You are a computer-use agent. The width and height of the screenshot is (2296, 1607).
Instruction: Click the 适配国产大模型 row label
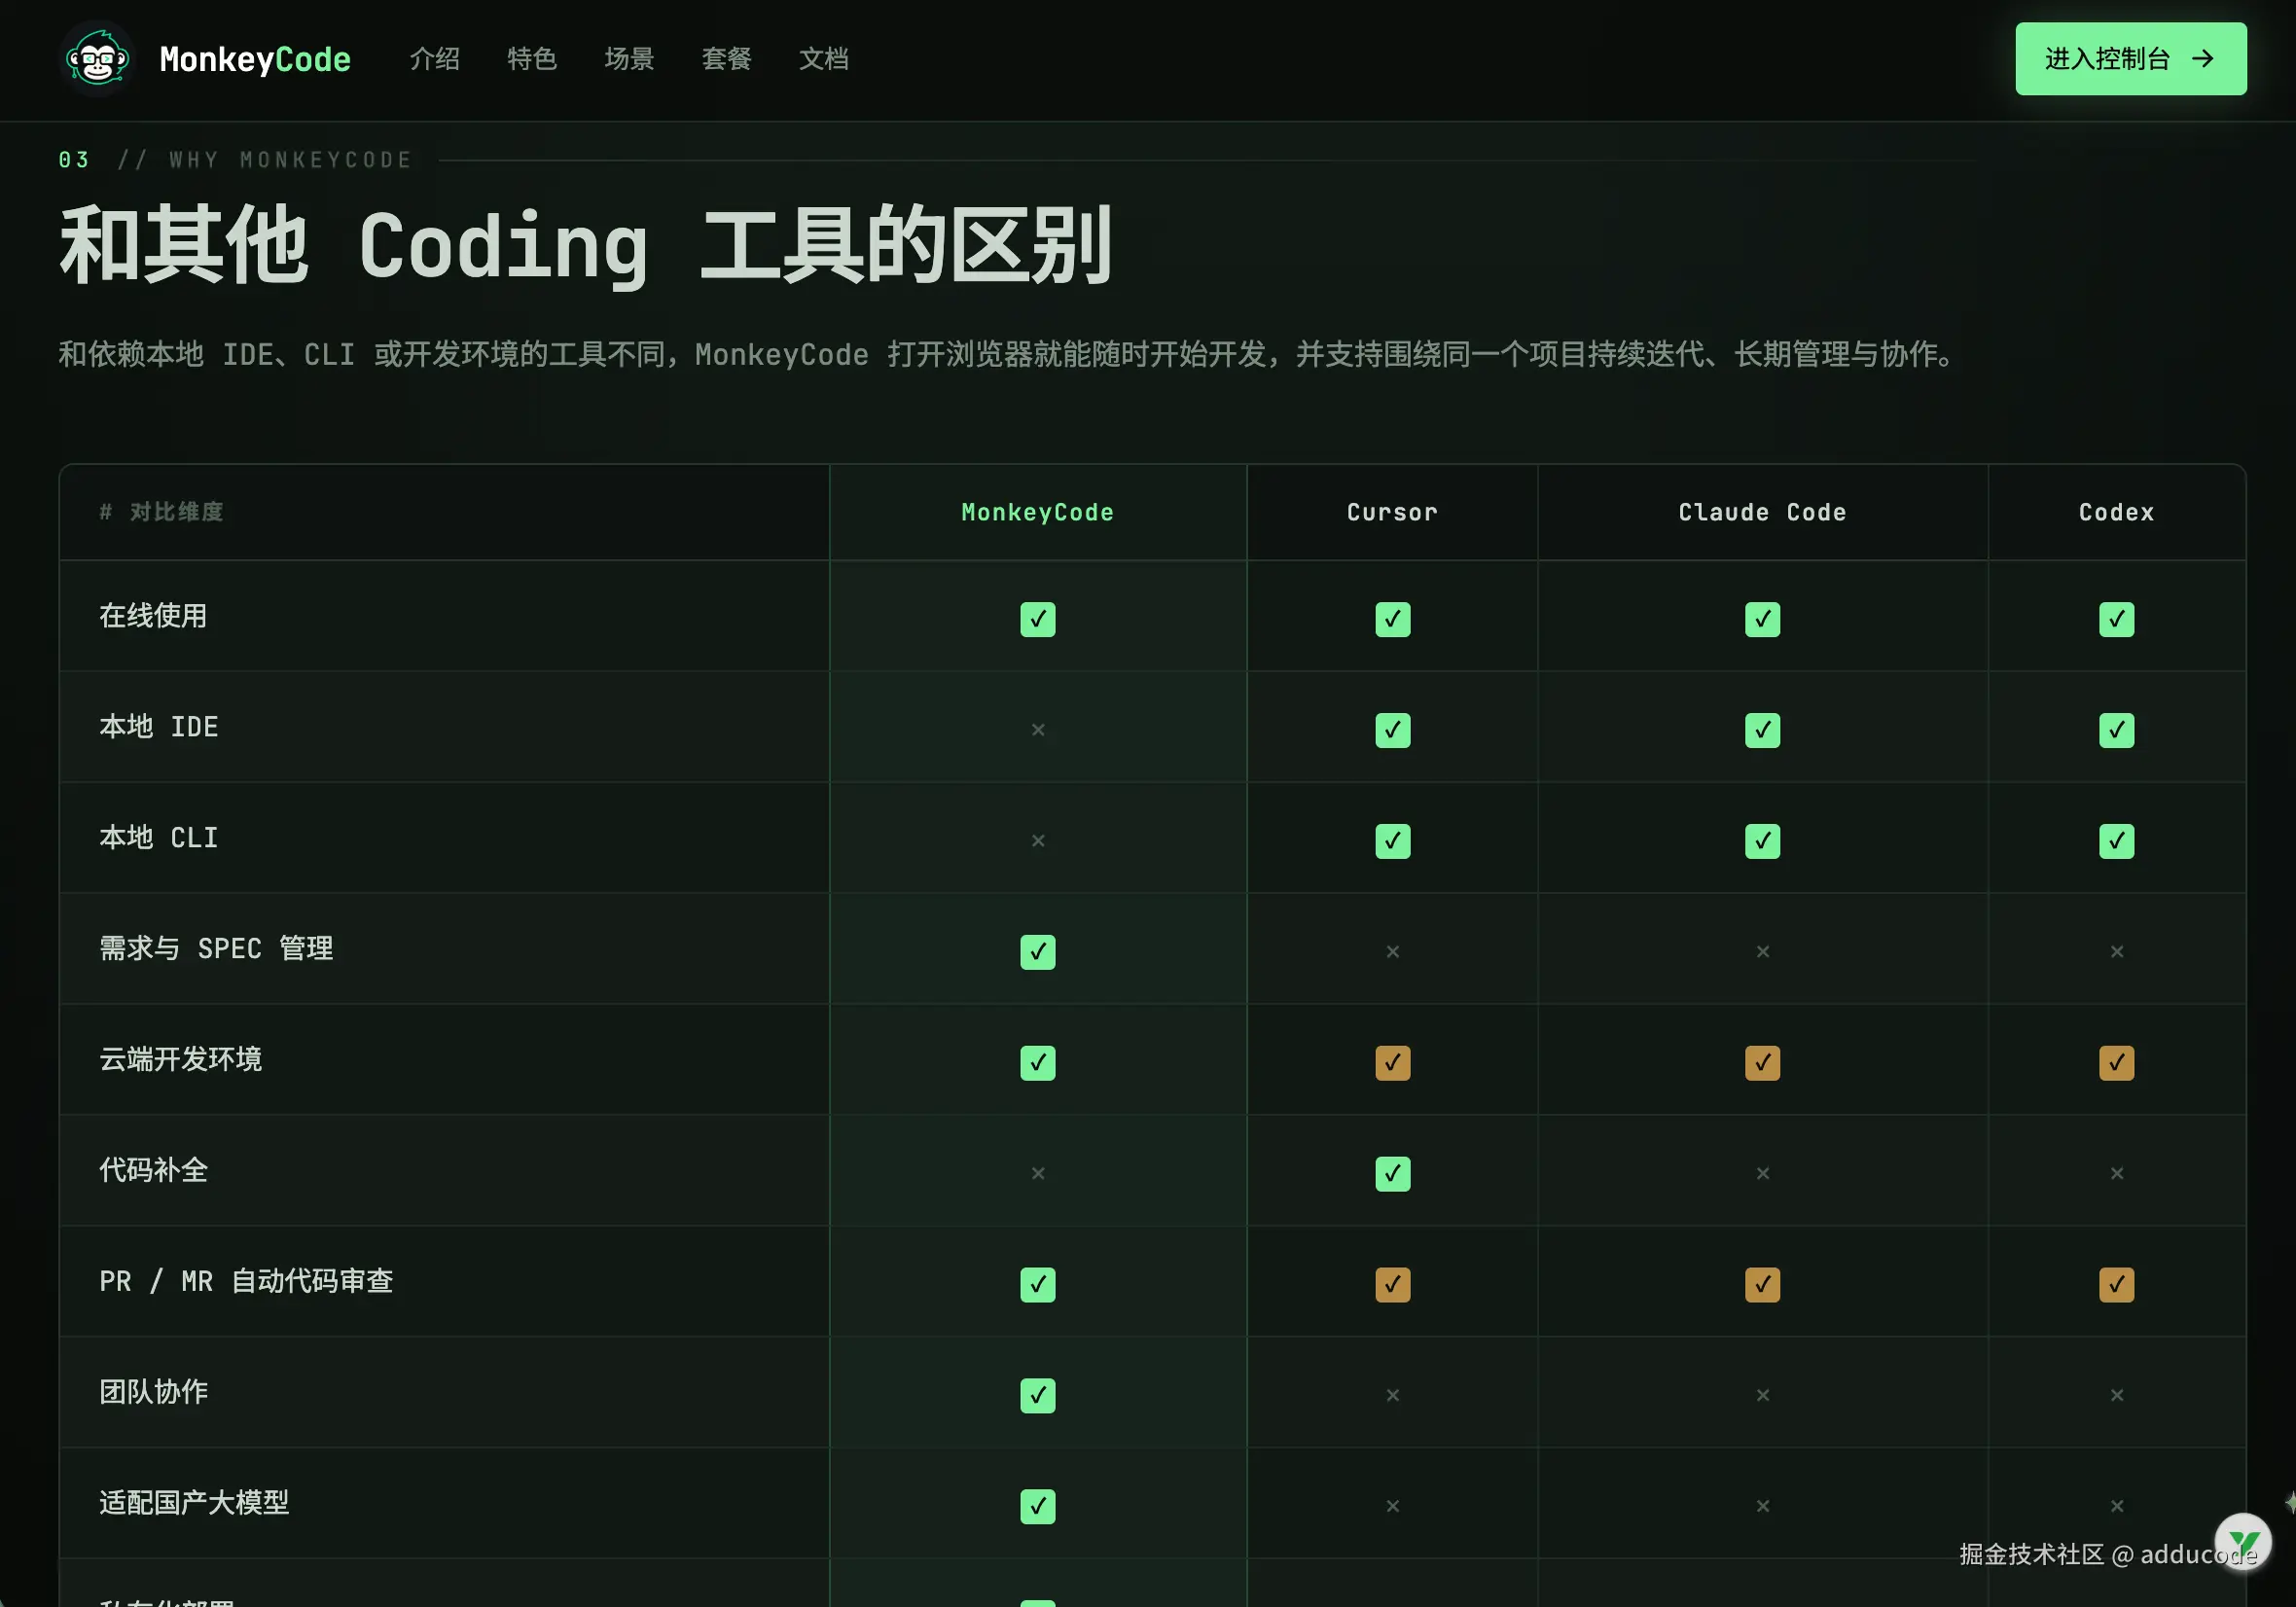point(194,1504)
